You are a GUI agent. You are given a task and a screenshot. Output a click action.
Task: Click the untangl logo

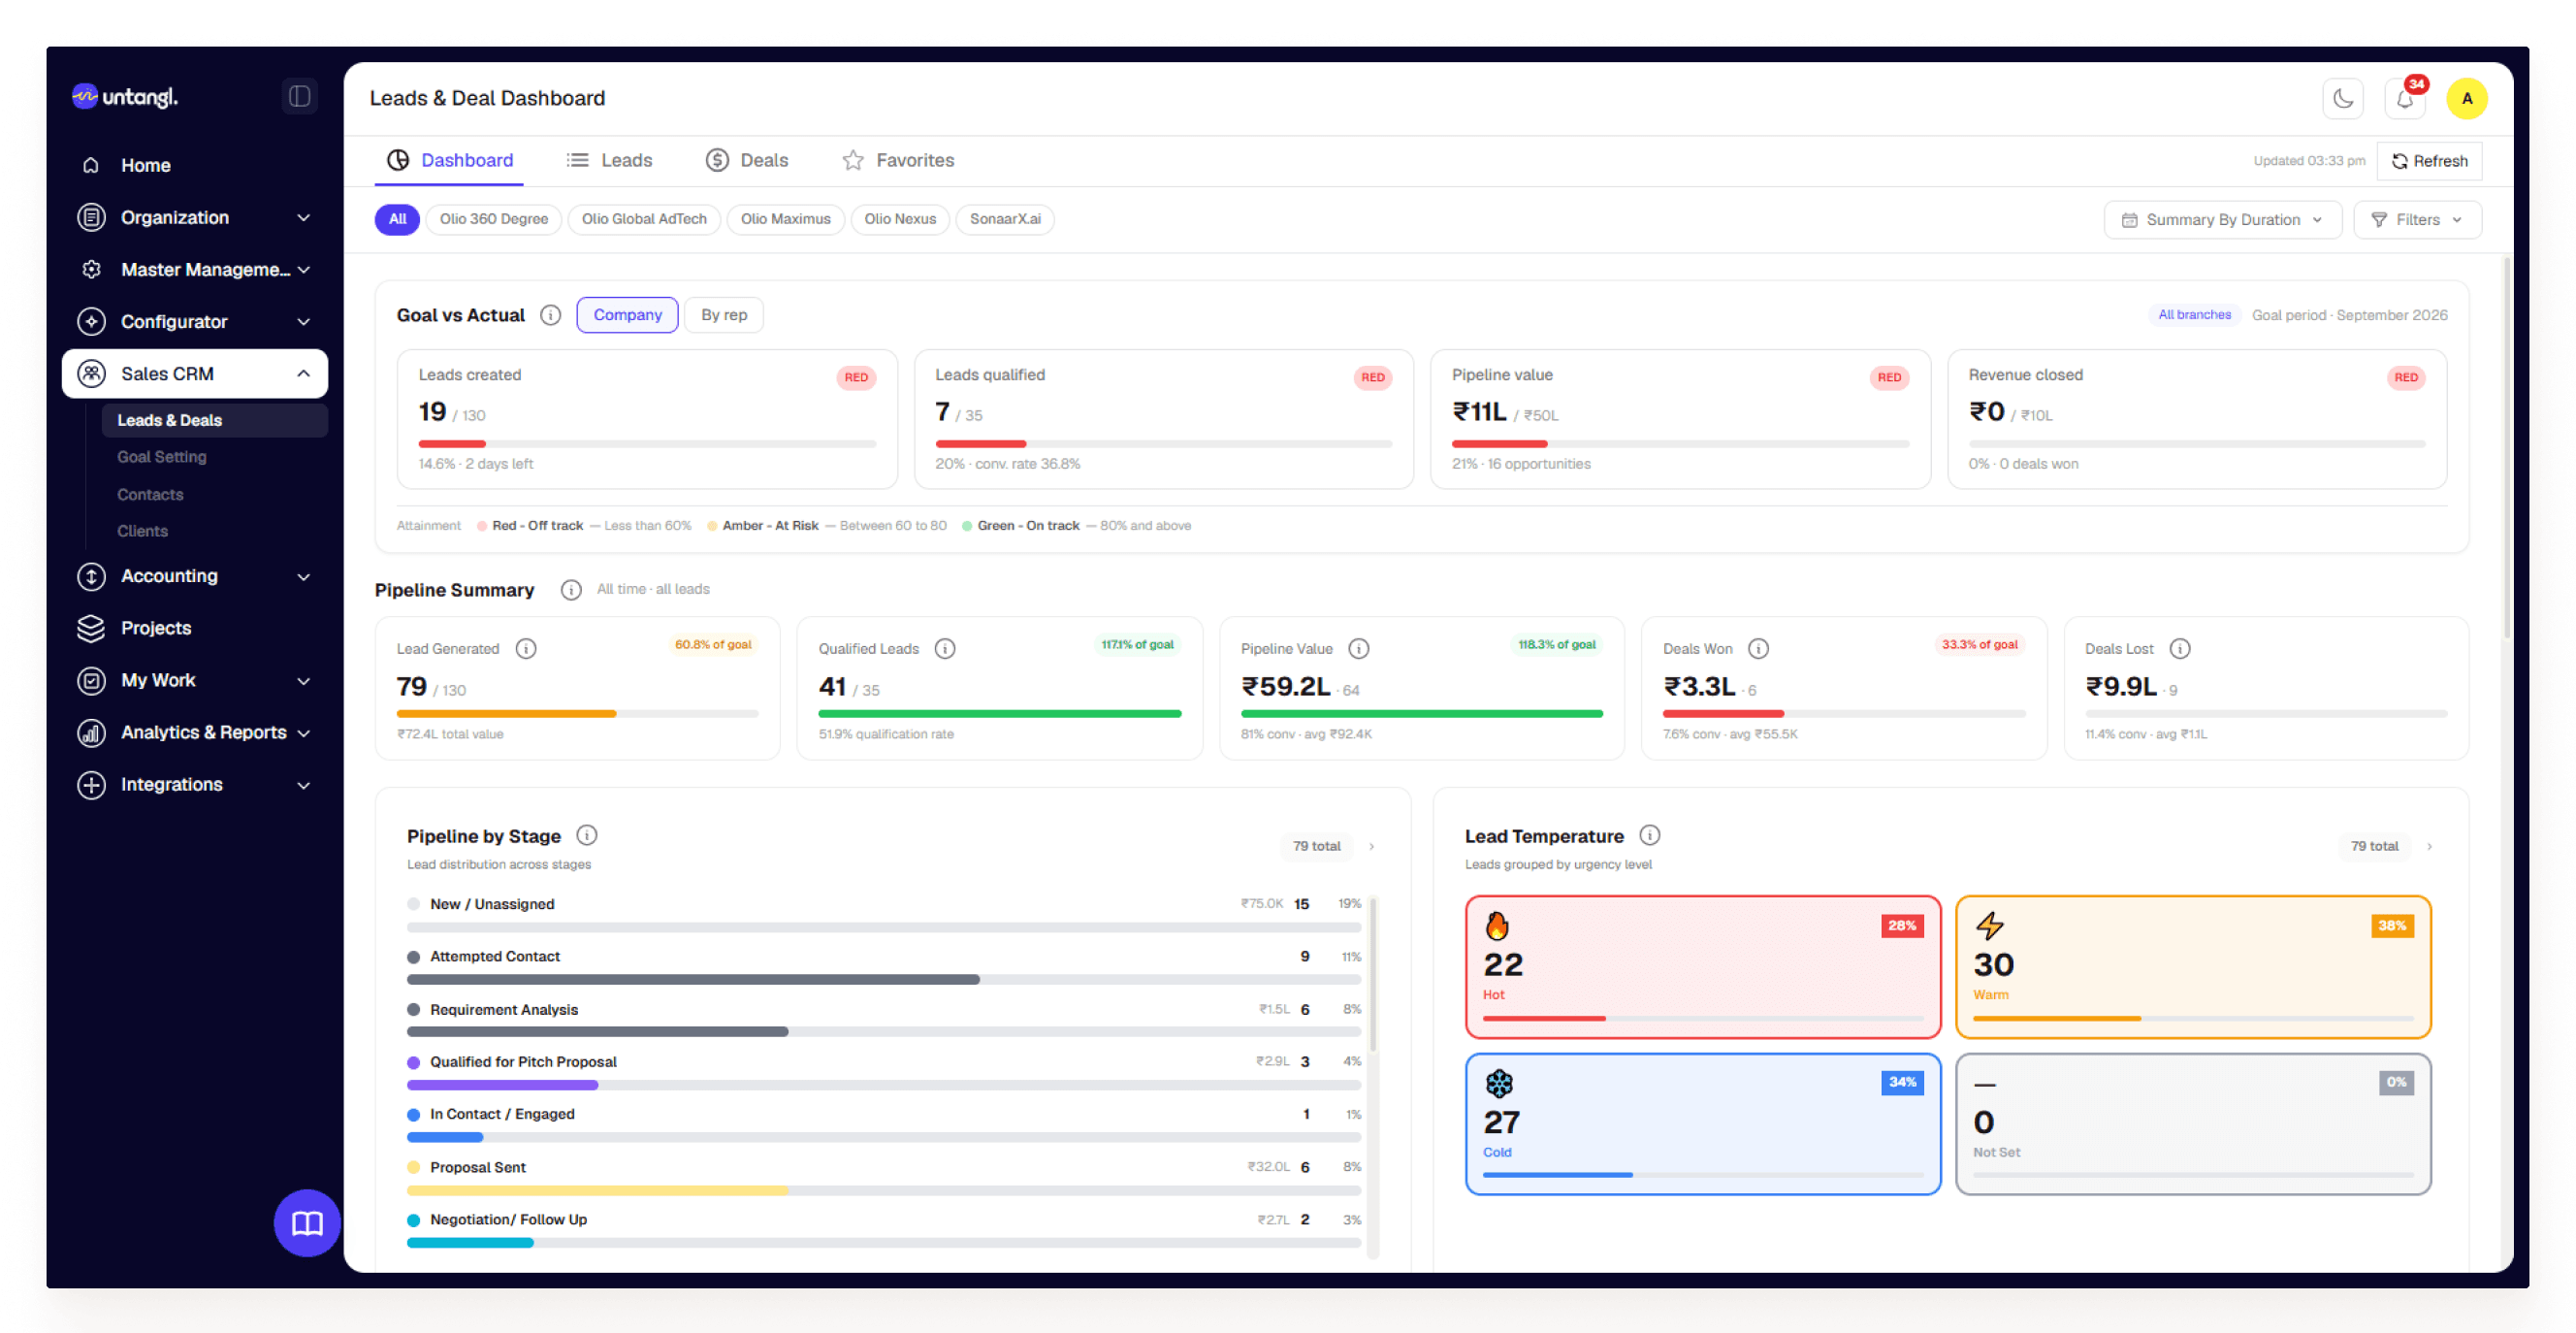tap(125, 96)
